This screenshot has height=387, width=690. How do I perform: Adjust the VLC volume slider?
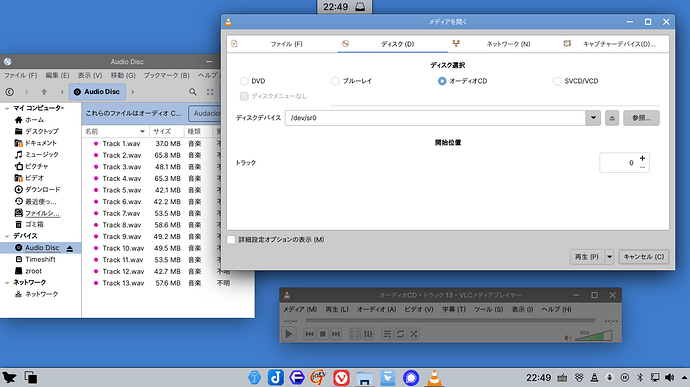[x=593, y=336]
